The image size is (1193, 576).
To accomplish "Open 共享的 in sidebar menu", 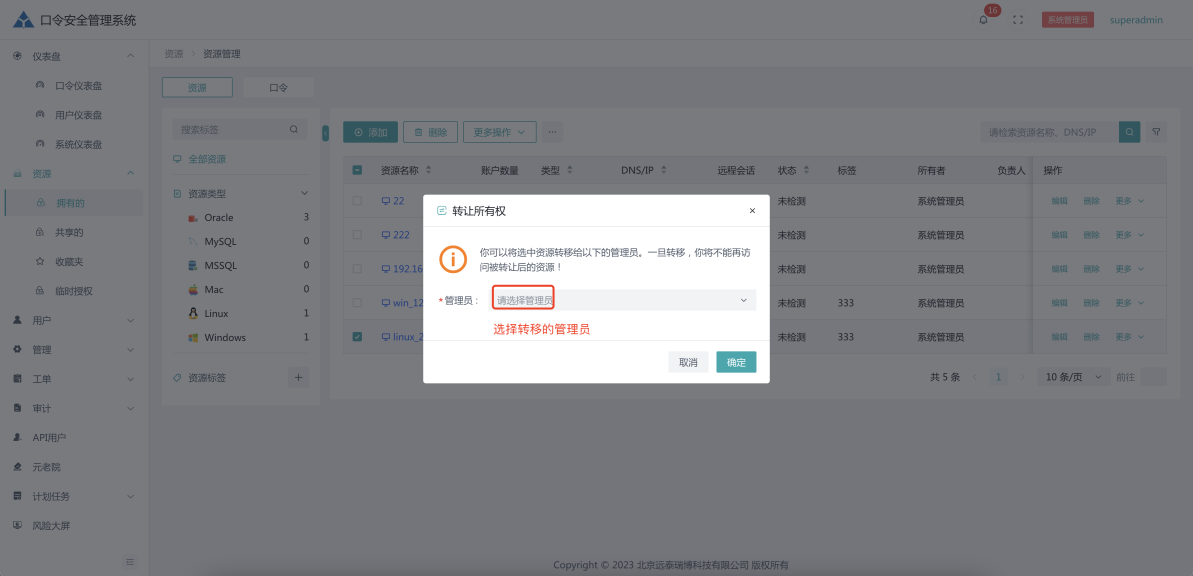I will tap(69, 232).
